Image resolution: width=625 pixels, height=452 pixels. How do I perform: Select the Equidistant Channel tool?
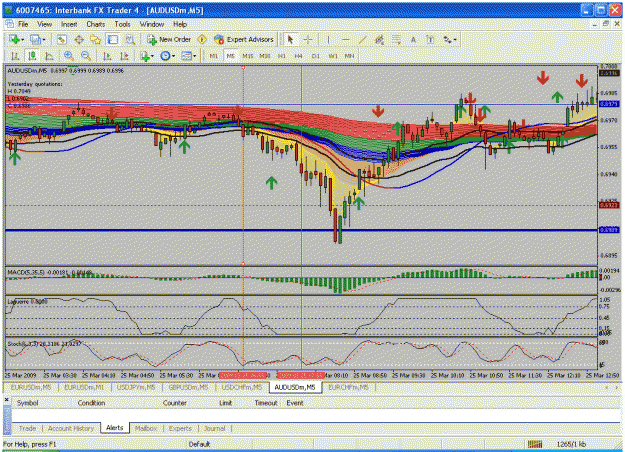tap(379, 39)
